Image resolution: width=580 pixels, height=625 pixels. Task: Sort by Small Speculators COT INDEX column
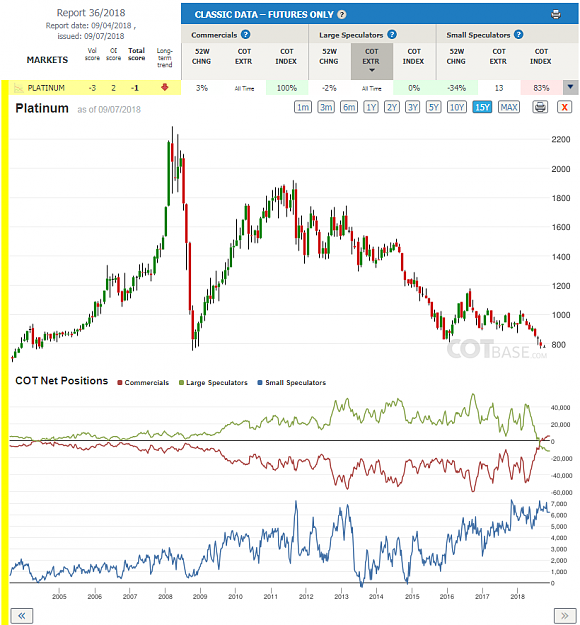tap(541, 56)
